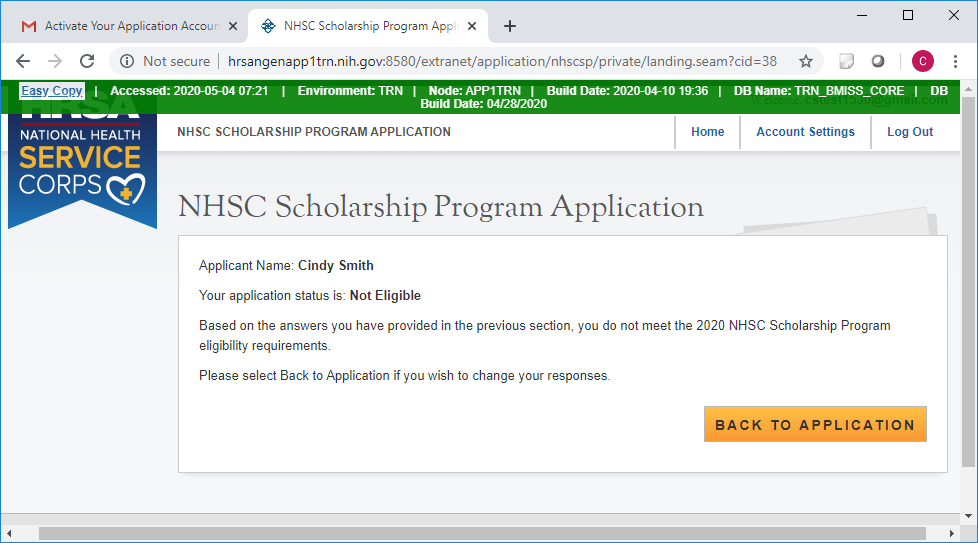Reload the current page
The width and height of the screenshot is (978, 543).
click(87, 61)
